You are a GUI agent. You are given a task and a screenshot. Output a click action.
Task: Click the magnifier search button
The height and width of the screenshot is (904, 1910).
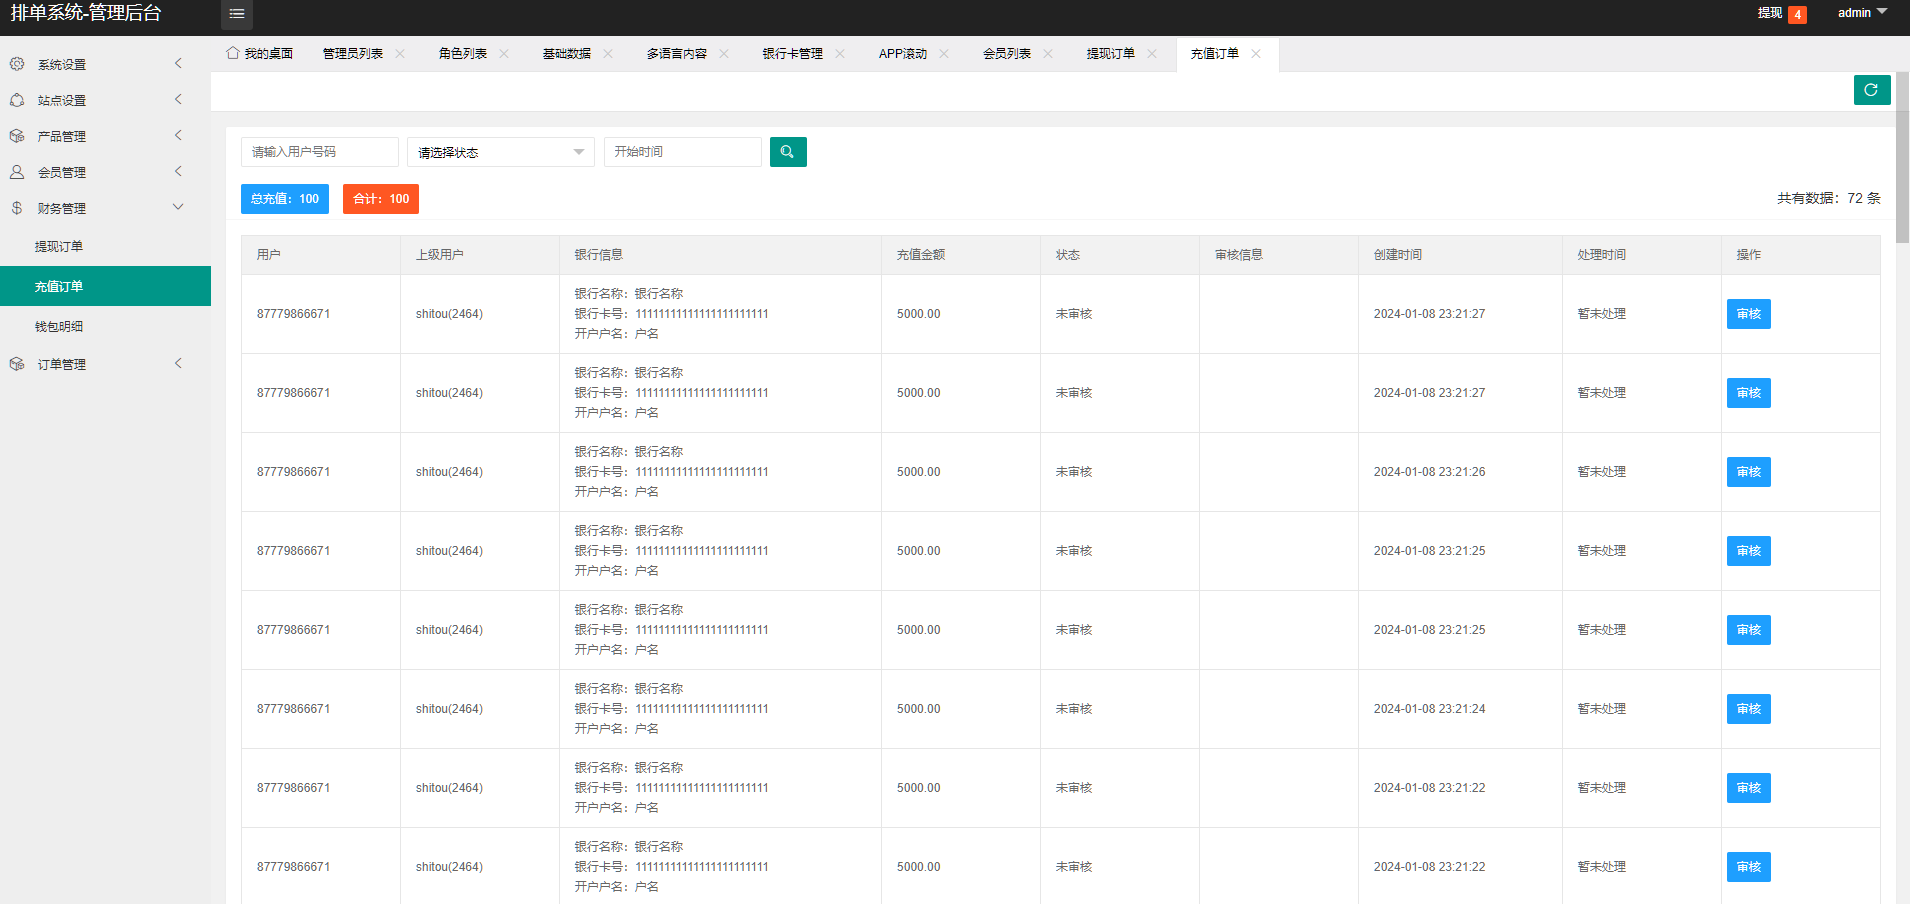tap(788, 151)
